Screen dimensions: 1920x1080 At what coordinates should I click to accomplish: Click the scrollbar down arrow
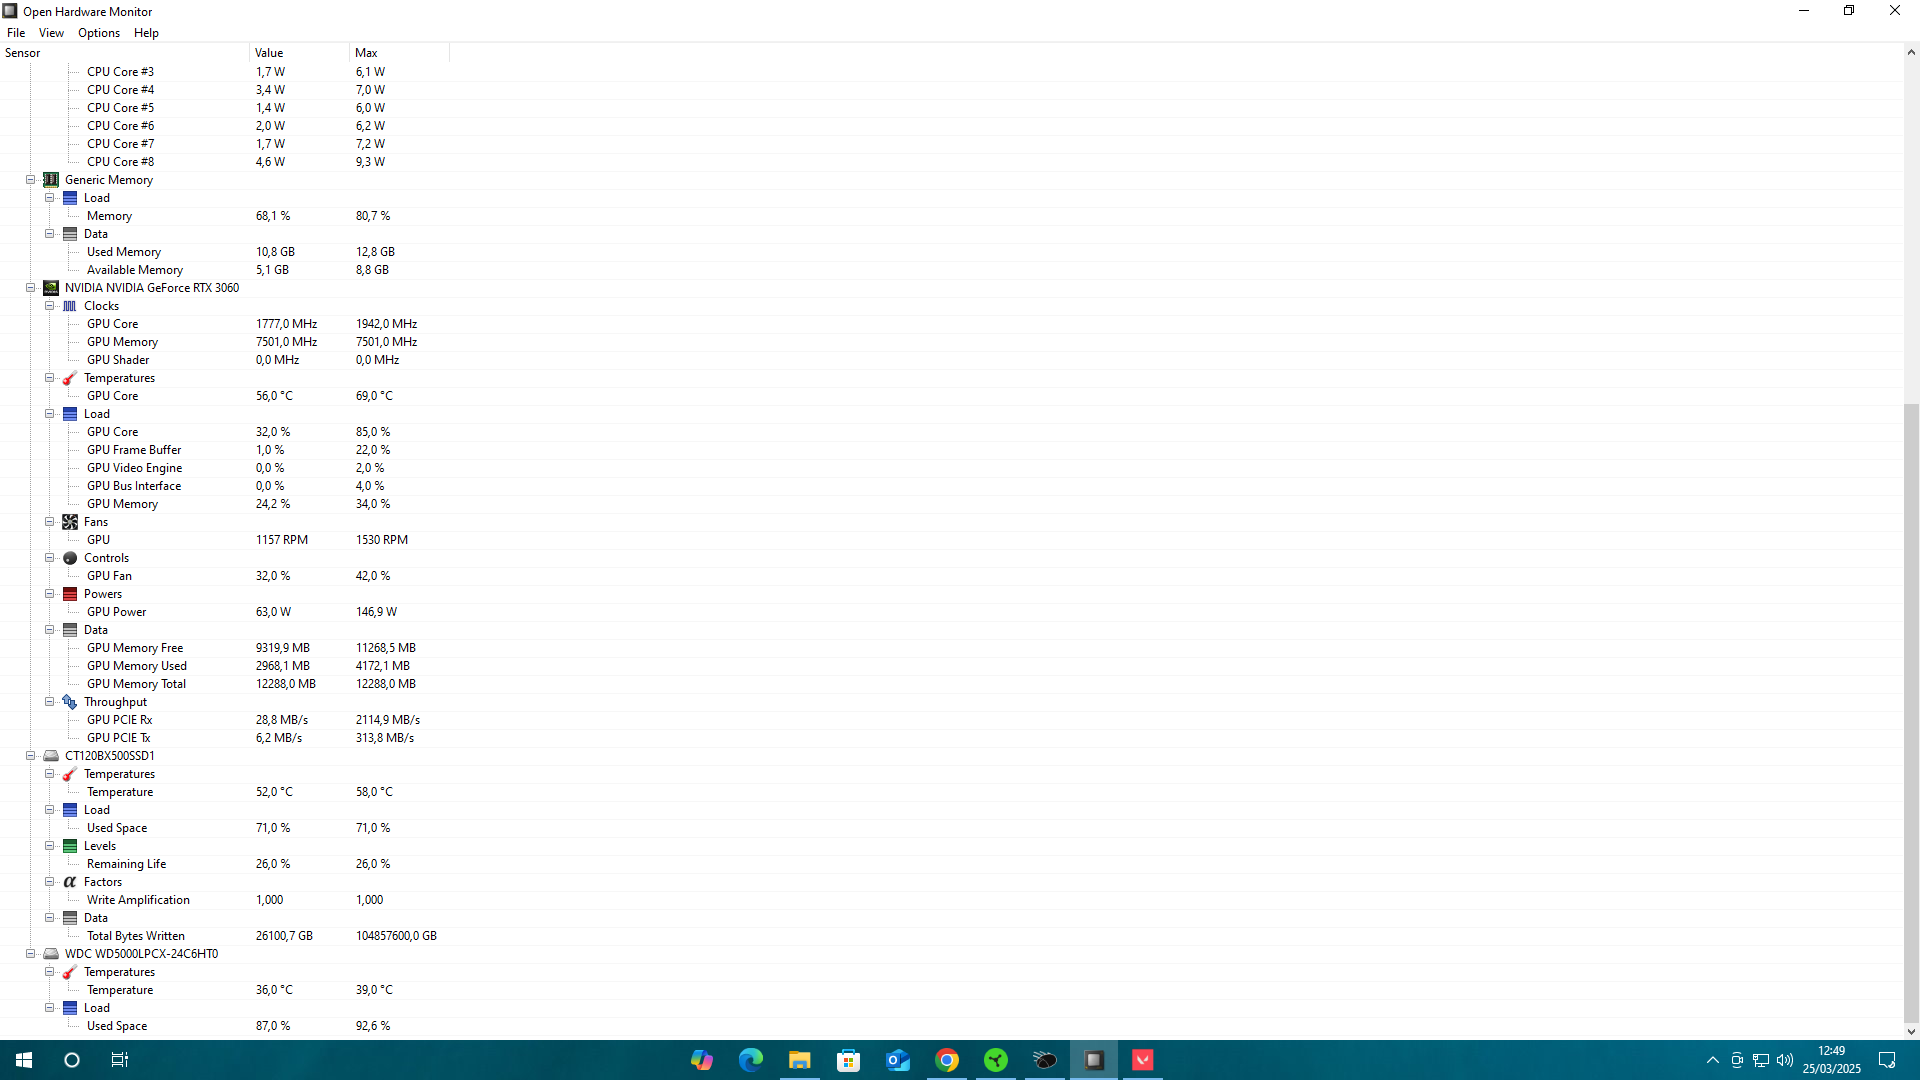(x=1911, y=1032)
